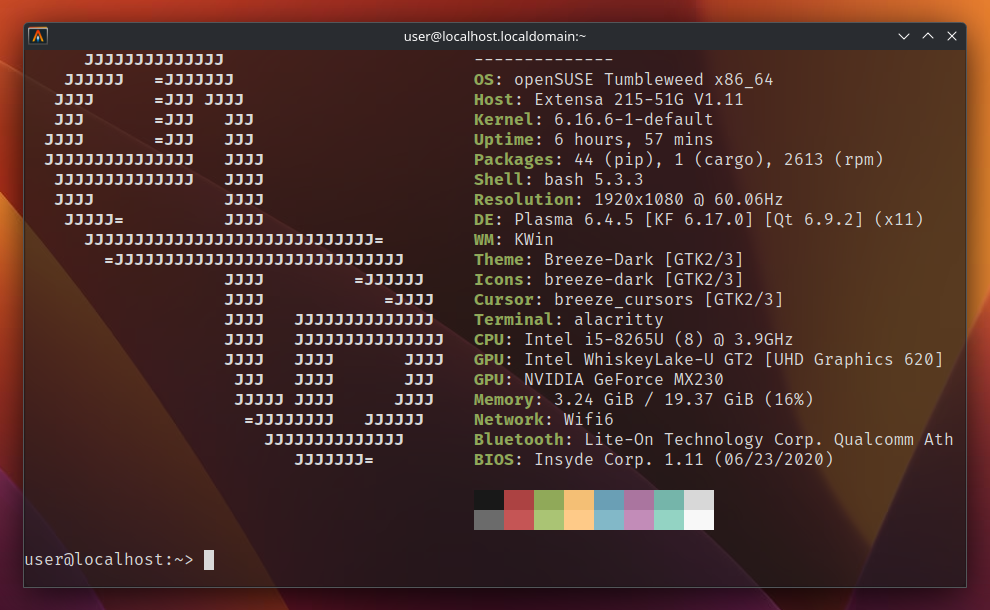Click the 'Wifi6' Network entry text
This screenshot has height=610, width=990.
[590, 419]
